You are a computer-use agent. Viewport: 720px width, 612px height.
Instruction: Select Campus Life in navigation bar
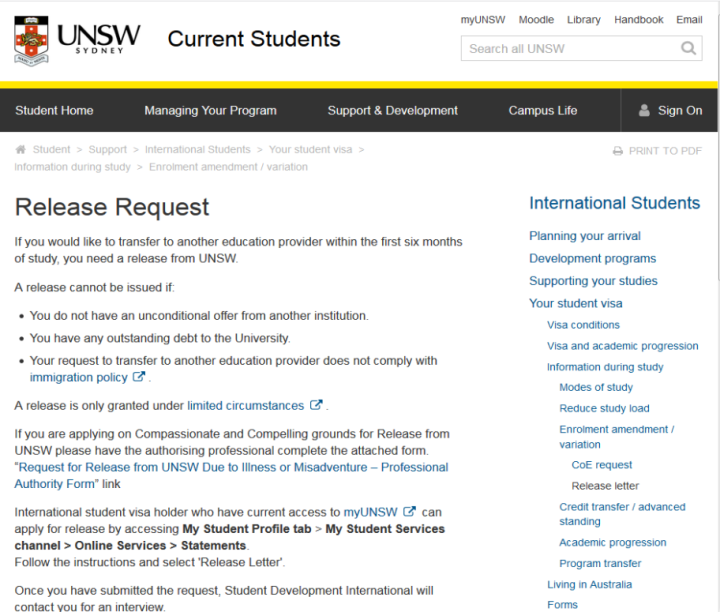pos(543,111)
